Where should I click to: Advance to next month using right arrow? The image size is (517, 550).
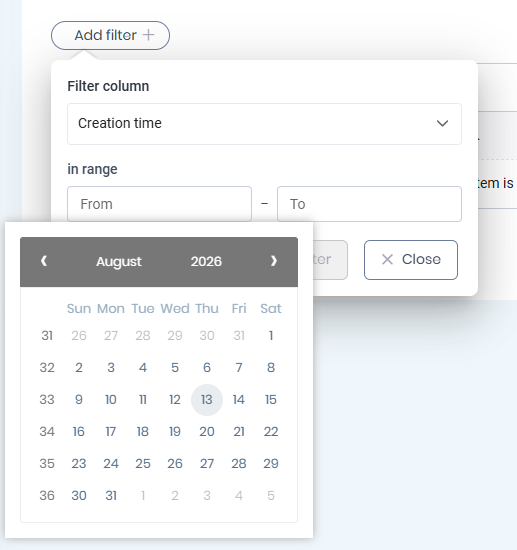click(274, 261)
